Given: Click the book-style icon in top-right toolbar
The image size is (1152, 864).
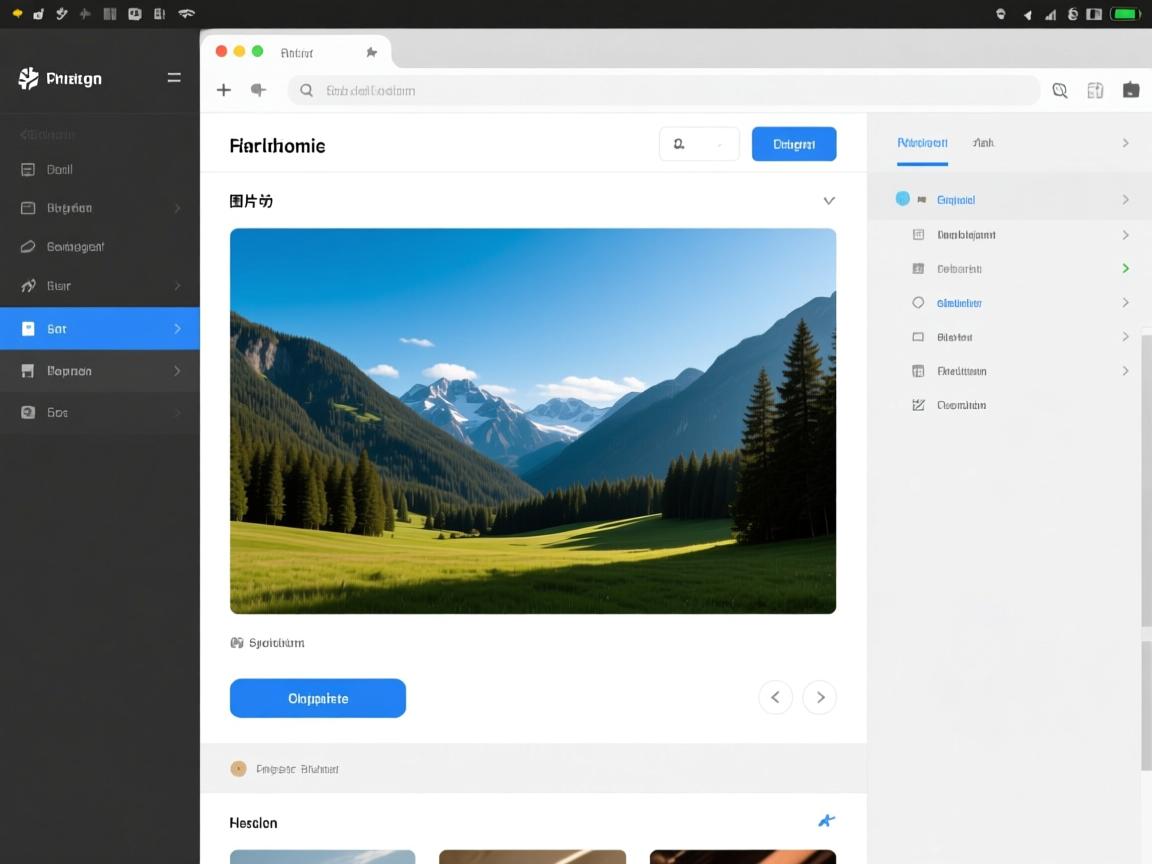Looking at the screenshot, I should pyautogui.click(x=1095, y=90).
